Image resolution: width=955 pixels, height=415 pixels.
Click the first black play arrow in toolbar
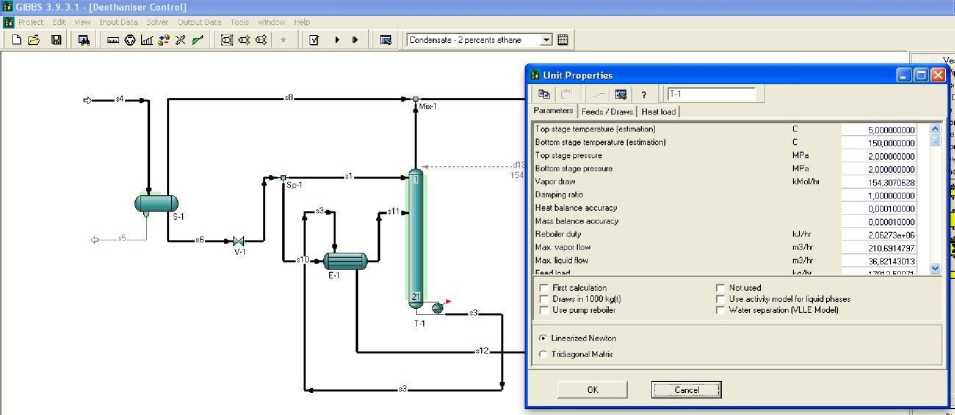point(337,40)
